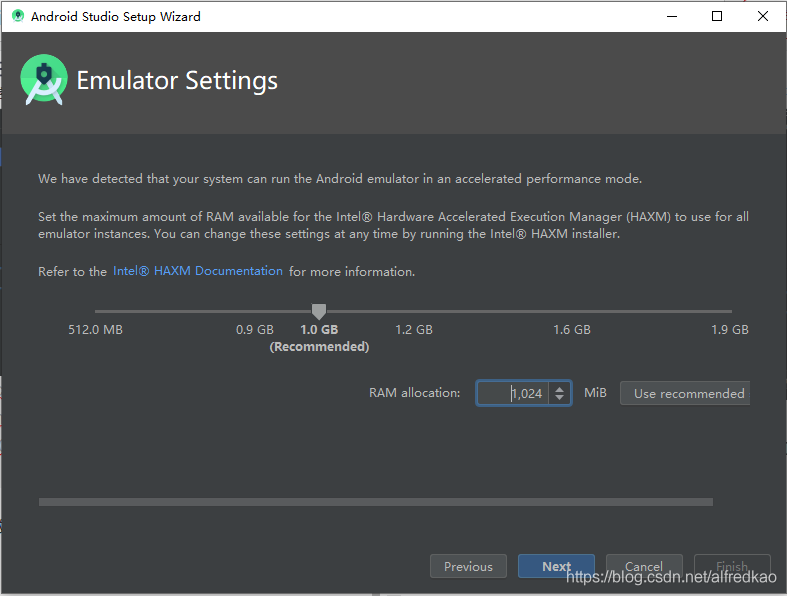Click the greyed-out Finish button
Screen dimensions: 787x596
[x=732, y=566]
